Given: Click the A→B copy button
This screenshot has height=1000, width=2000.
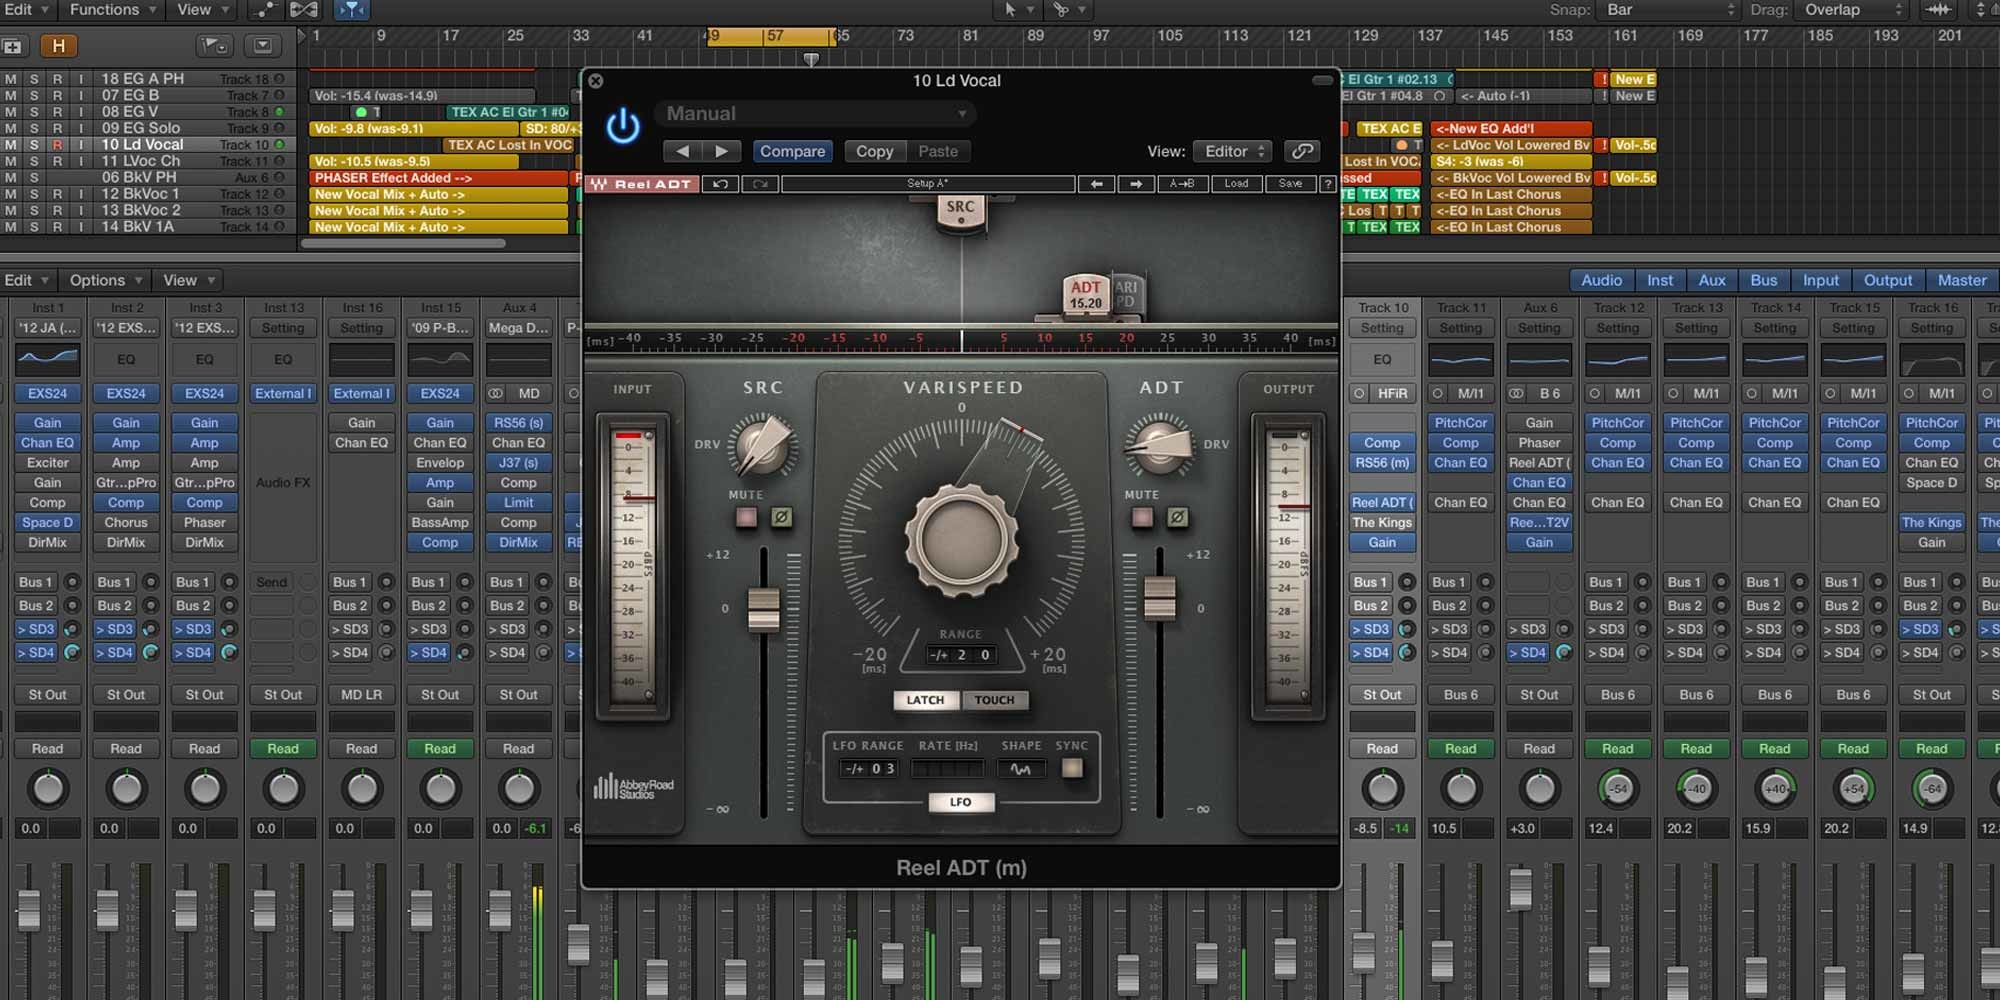Looking at the screenshot, I should click(1182, 184).
